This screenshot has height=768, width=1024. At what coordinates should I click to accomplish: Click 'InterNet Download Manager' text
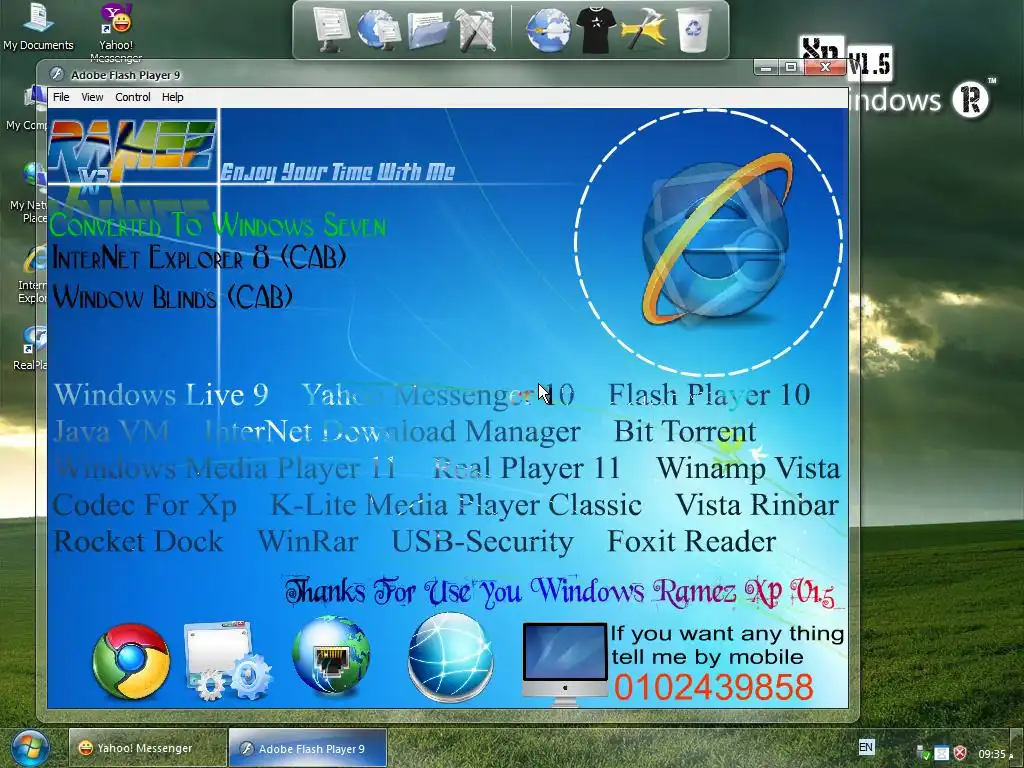[x=392, y=431]
